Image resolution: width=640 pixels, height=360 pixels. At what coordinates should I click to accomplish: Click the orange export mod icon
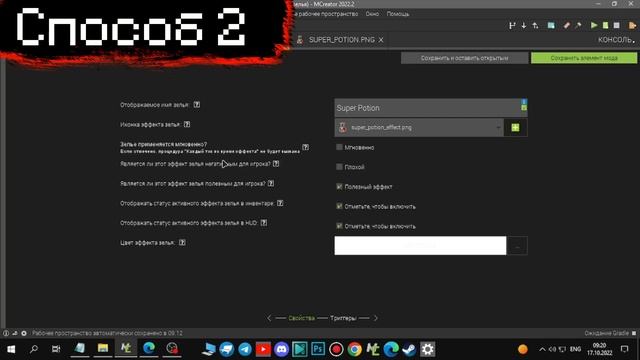(x=632, y=25)
